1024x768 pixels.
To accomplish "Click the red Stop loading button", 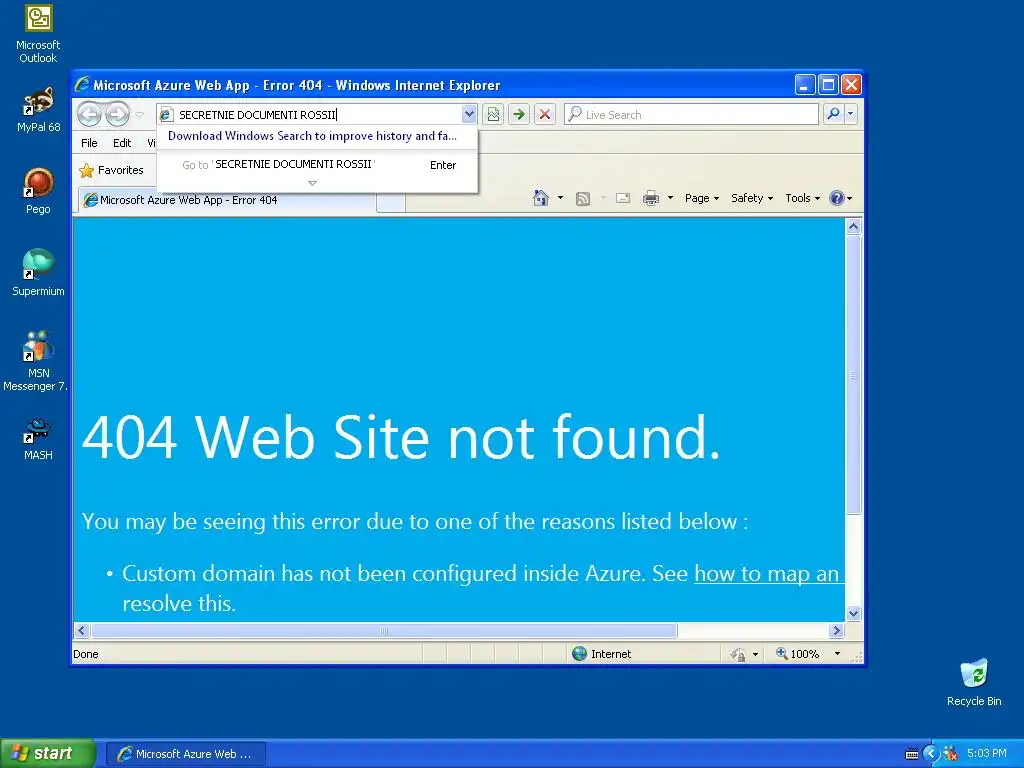I will (545, 114).
